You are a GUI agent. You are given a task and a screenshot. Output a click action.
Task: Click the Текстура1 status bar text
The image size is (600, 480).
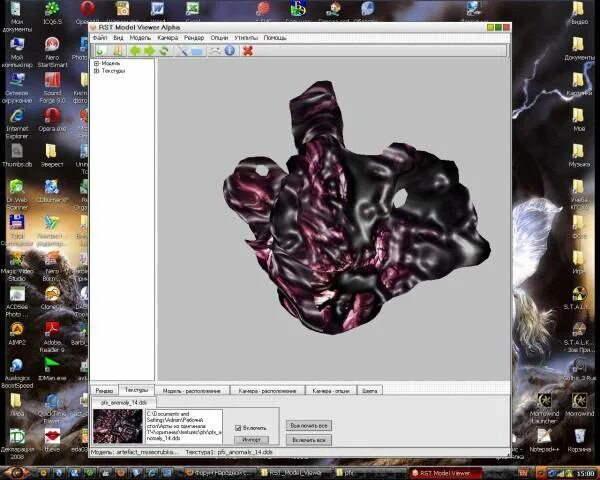tap(229, 452)
